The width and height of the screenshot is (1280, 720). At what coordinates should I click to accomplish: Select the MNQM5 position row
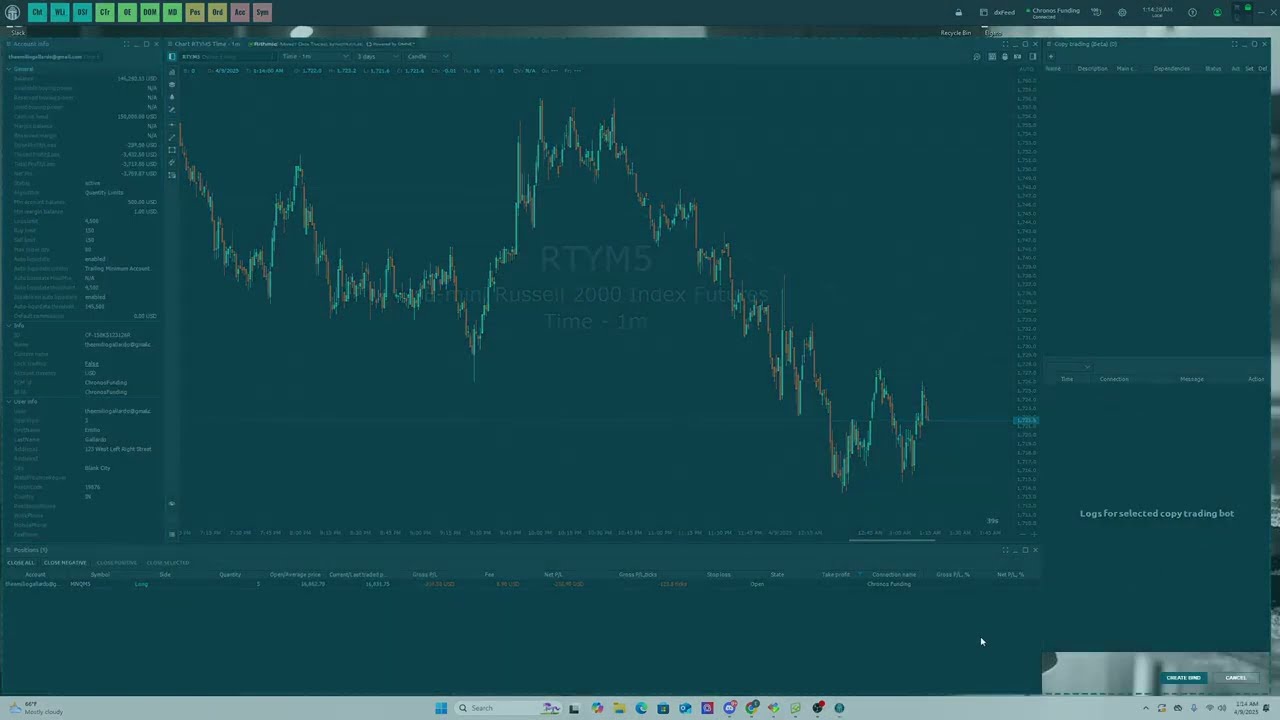point(520,584)
